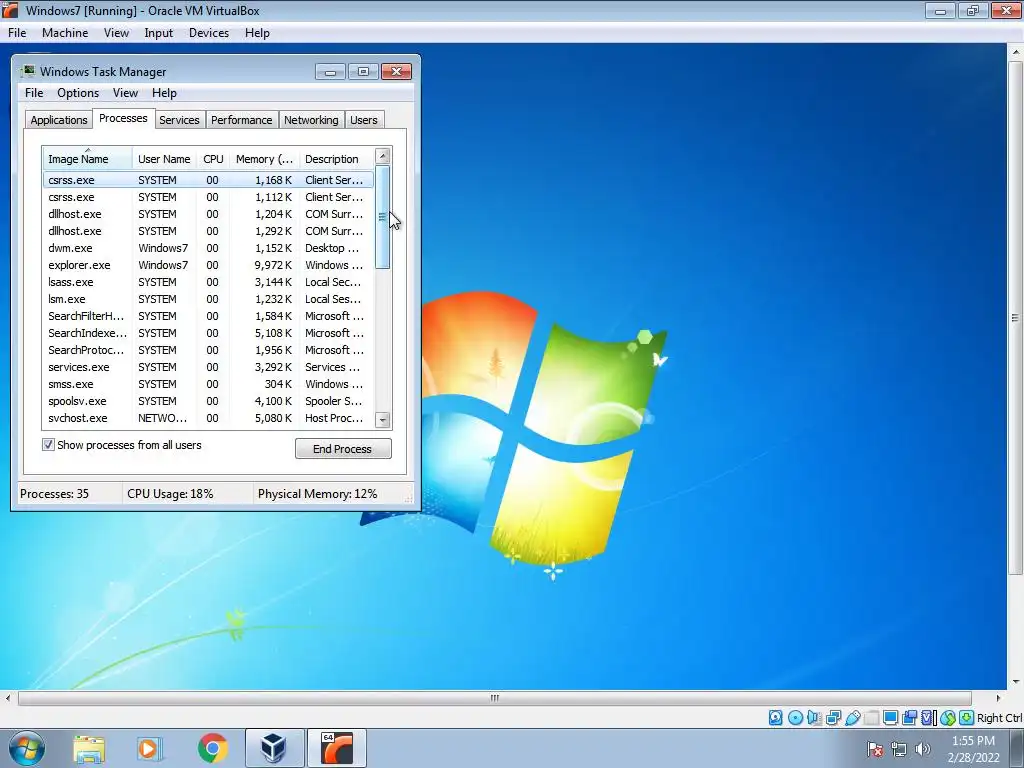Click VirtualBox horizontal scrollbar thumb
The height and width of the screenshot is (768, 1024).
495,698
